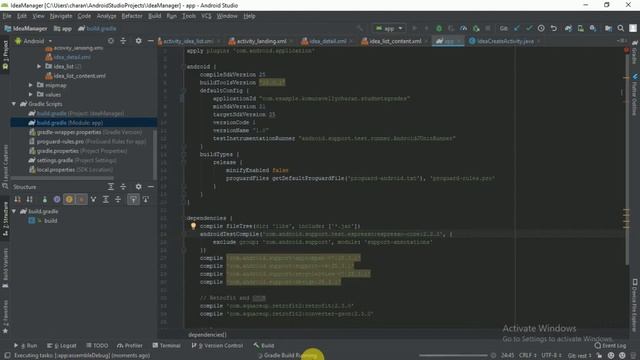Open the Logcat tool window
The width and height of the screenshot is (640, 360).
click(x=62, y=345)
